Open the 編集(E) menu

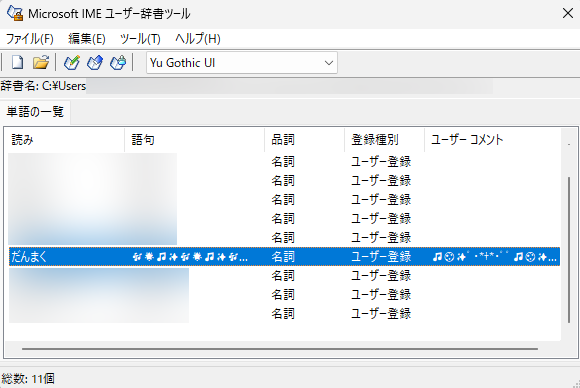(87, 38)
